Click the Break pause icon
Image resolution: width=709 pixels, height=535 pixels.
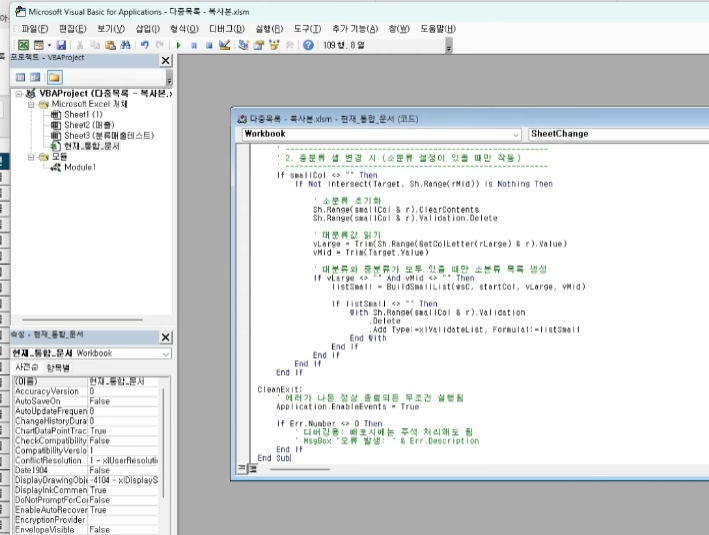tap(194, 45)
